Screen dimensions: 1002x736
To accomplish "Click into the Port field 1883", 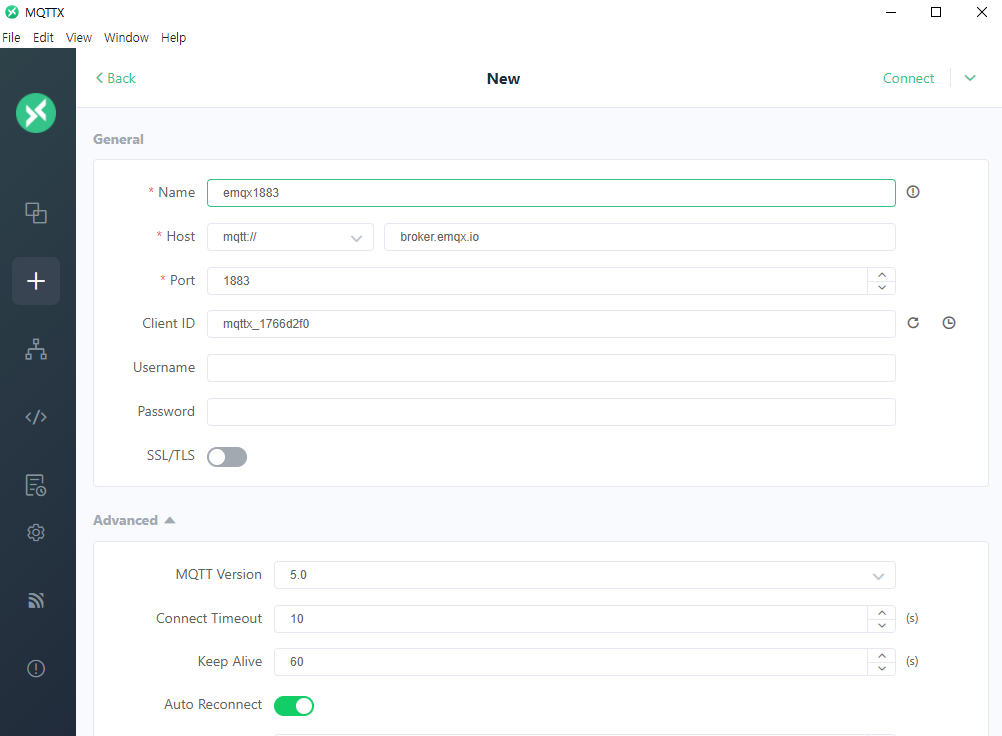I will [x=537, y=281].
